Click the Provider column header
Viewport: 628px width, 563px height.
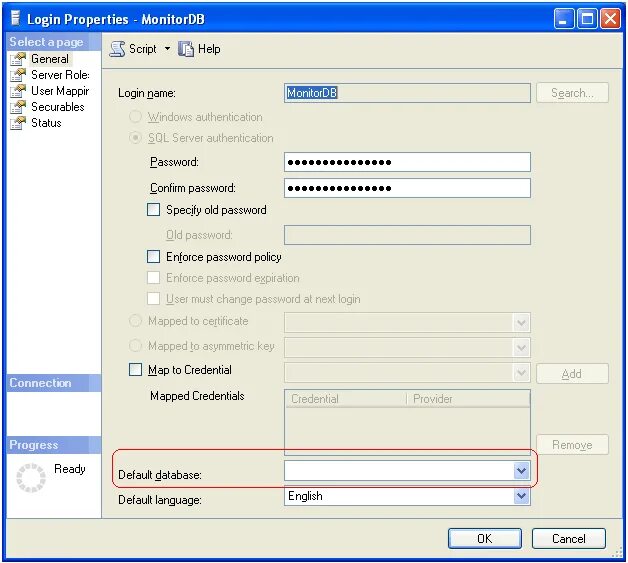click(468, 399)
